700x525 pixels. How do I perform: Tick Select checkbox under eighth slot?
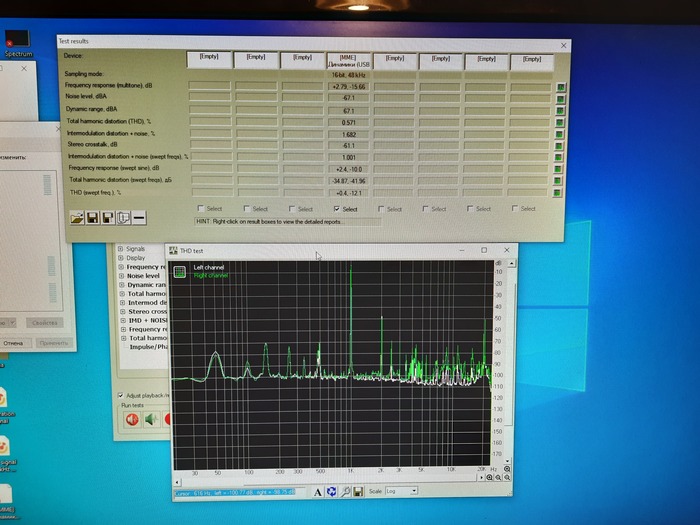pos(515,208)
